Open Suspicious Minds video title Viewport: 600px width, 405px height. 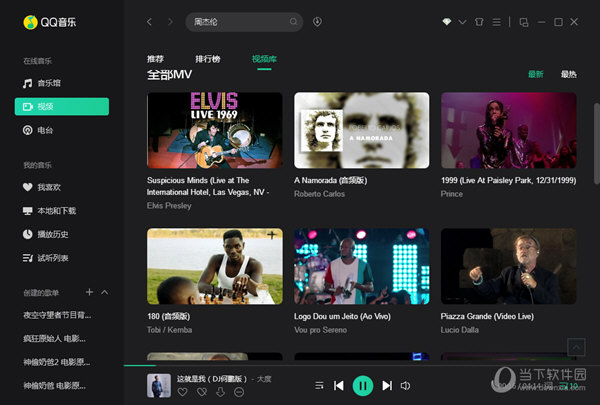[x=208, y=186]
